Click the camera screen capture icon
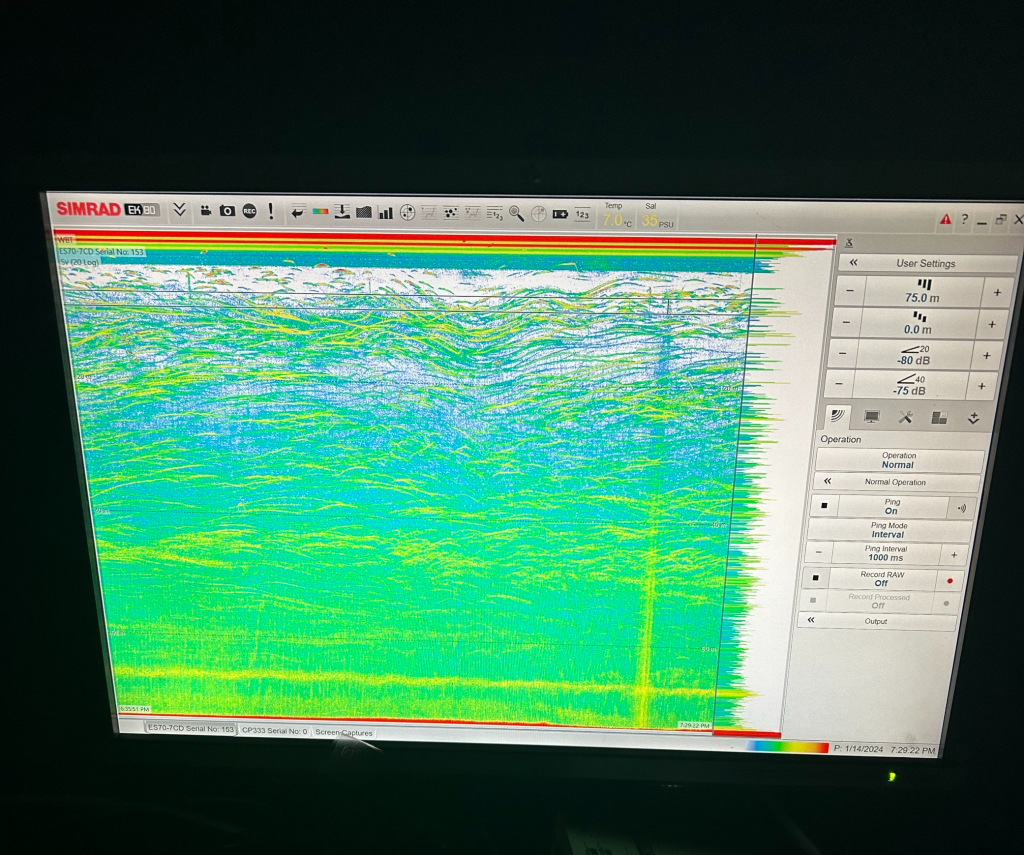1024x855 pixels. (x=227, y=211)
